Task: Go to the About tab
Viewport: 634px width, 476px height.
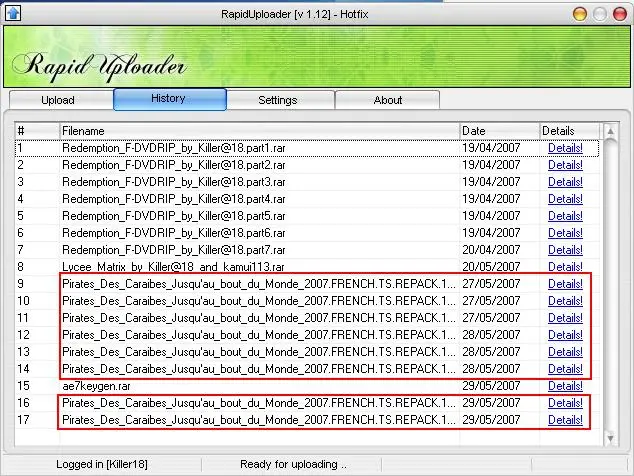Action: [x=387, y=100]
